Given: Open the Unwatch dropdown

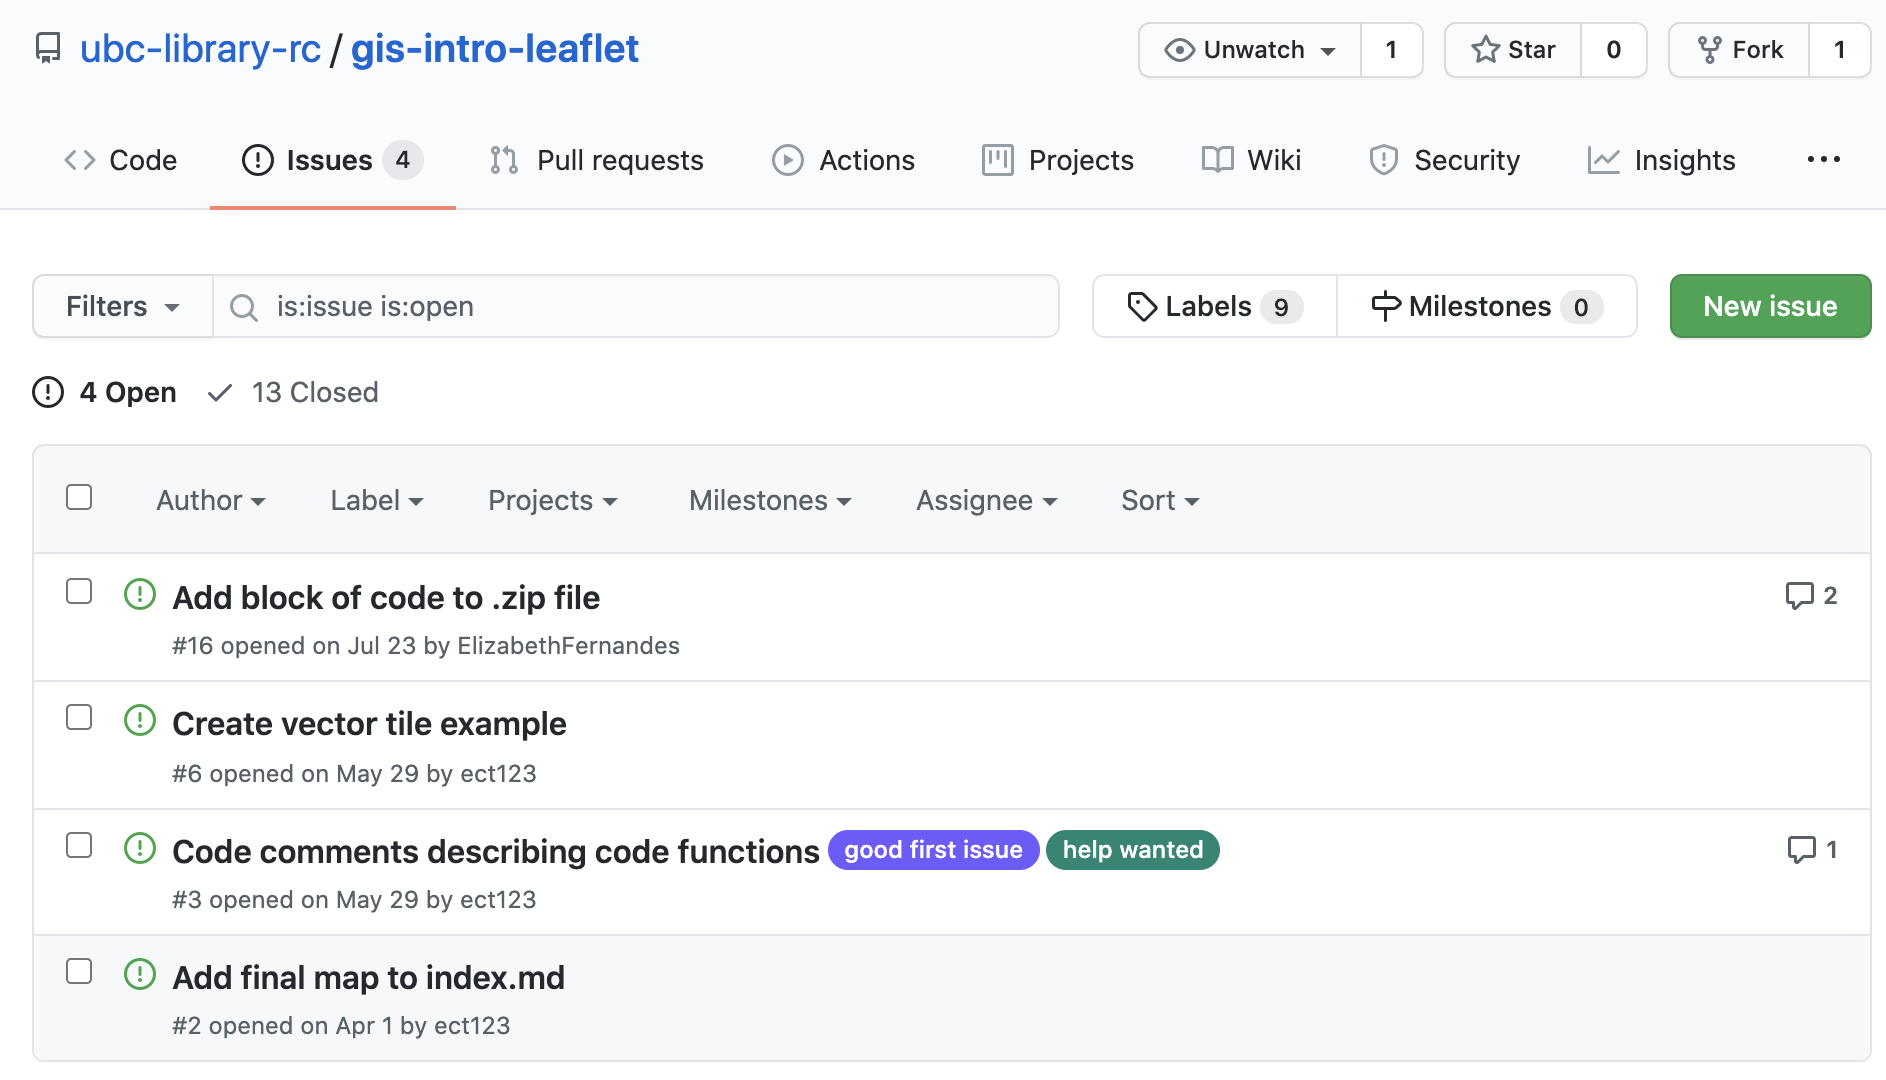Looking at the screenshot, I should coord(1250,50).
